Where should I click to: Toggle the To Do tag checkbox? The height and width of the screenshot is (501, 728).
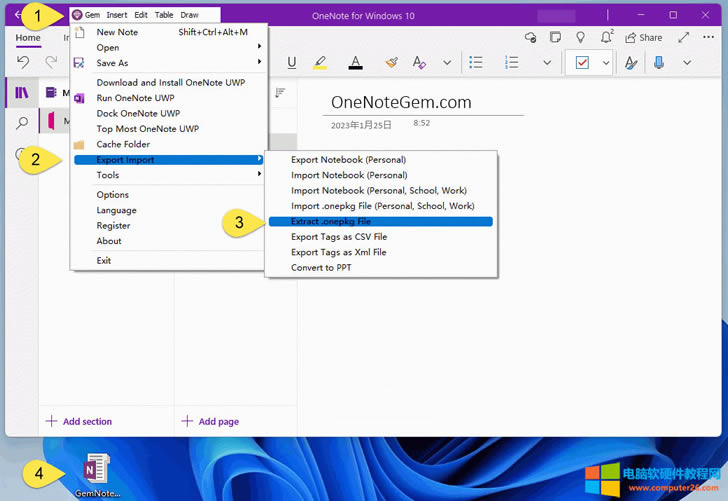[582, 62]
